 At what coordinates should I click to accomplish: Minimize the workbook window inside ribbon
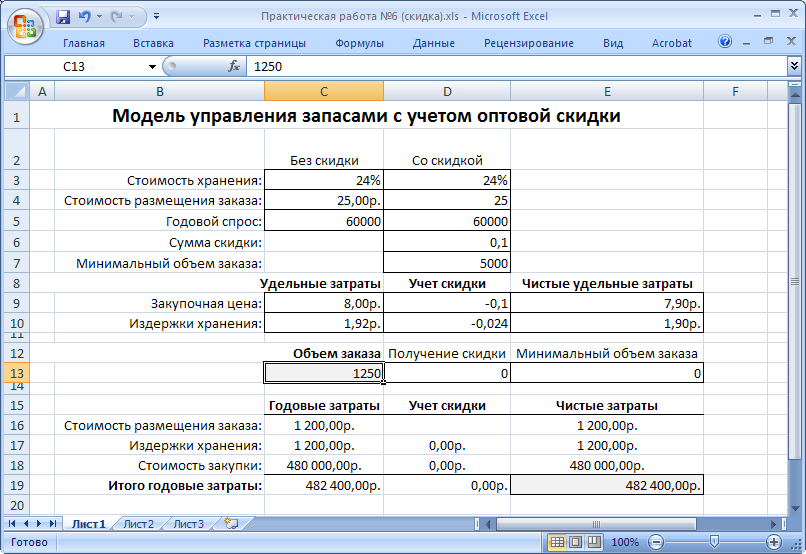pyautogui.click(x=746, y=43)
